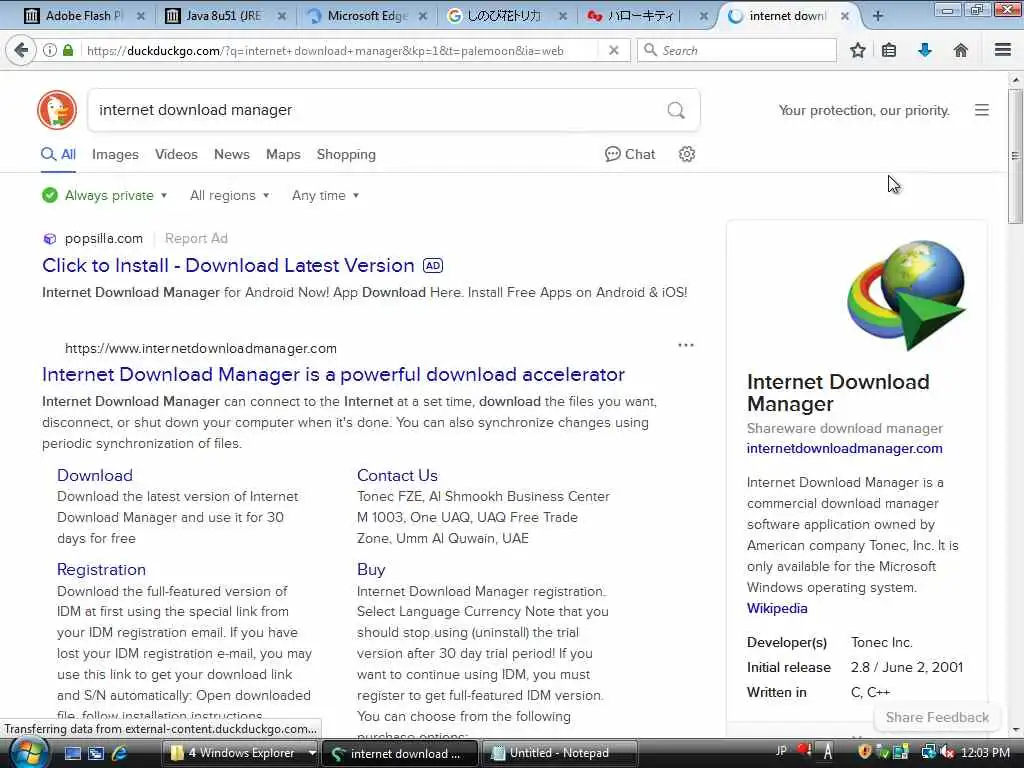The image size is (1024, 768).
Task: Select the News search category
Action: tap(232, 154)
